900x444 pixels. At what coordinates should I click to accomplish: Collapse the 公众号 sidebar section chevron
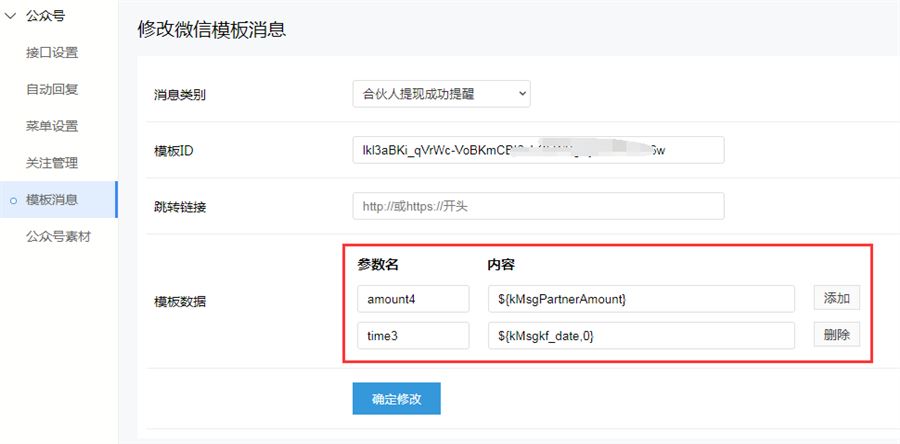pos(12,15)
